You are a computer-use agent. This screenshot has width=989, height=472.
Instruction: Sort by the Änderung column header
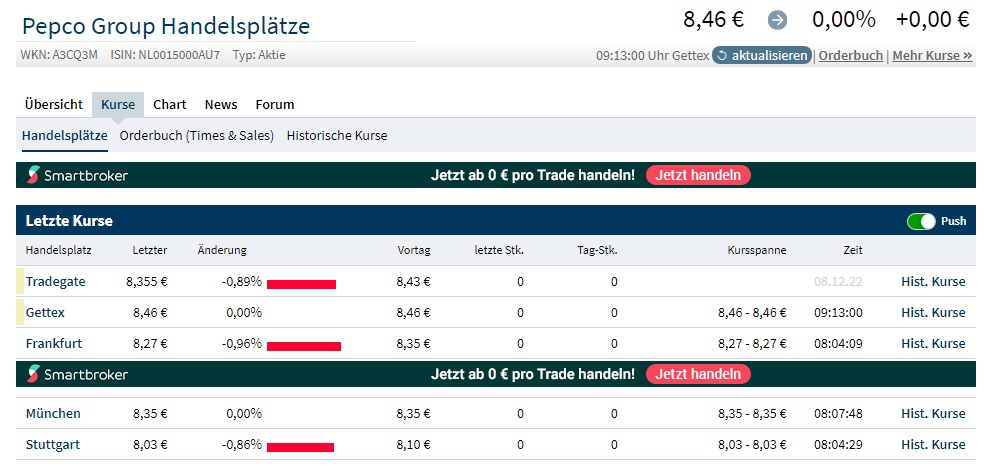[222, 251]
